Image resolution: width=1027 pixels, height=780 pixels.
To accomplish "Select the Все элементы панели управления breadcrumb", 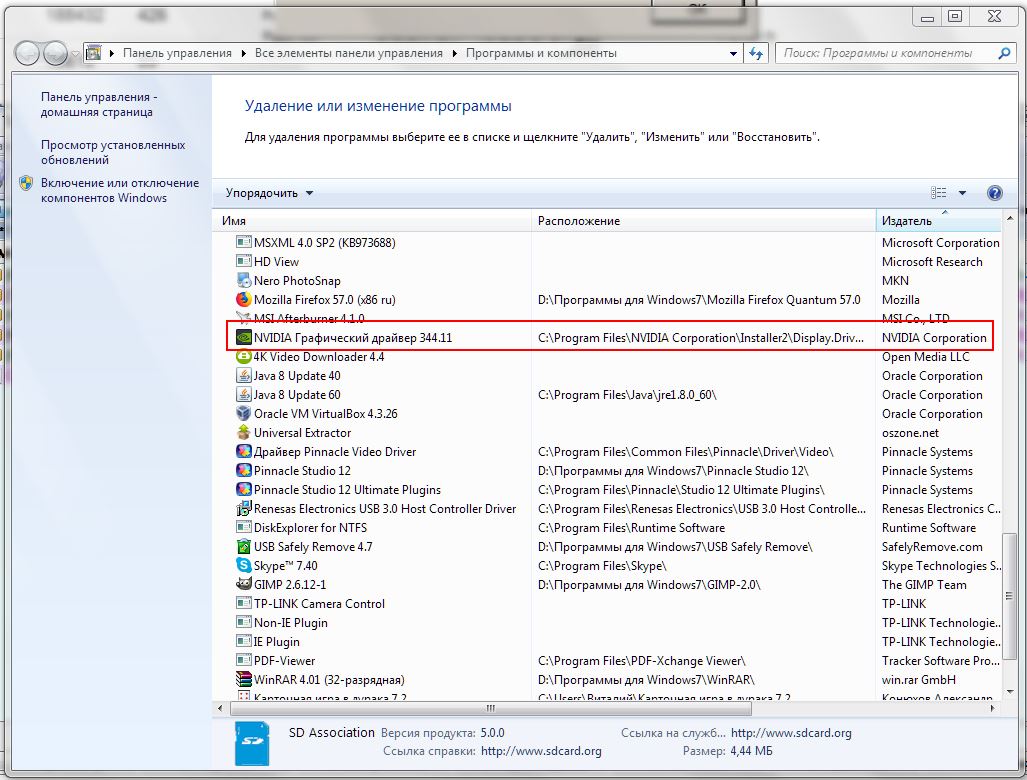I will point(348,53).
